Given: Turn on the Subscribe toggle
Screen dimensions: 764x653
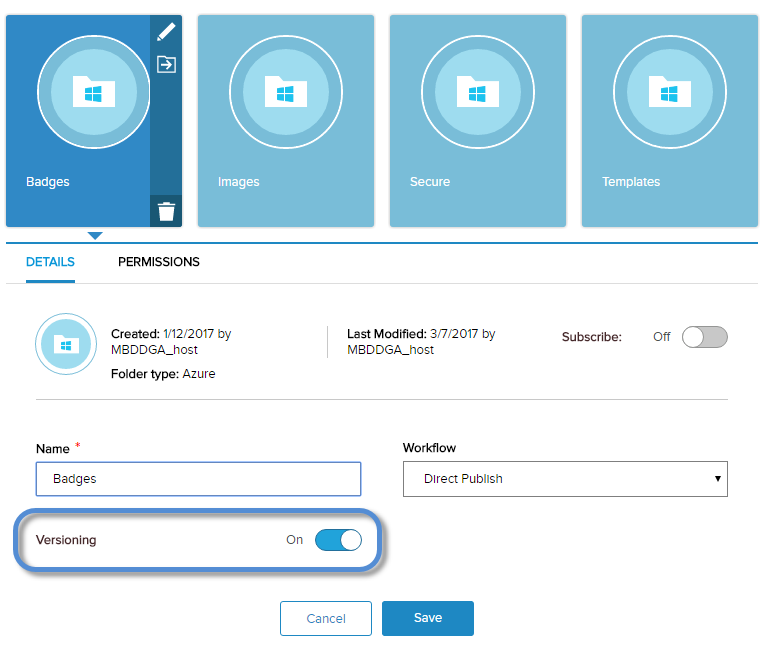Looking at the screenshot, I should point(705,337).
